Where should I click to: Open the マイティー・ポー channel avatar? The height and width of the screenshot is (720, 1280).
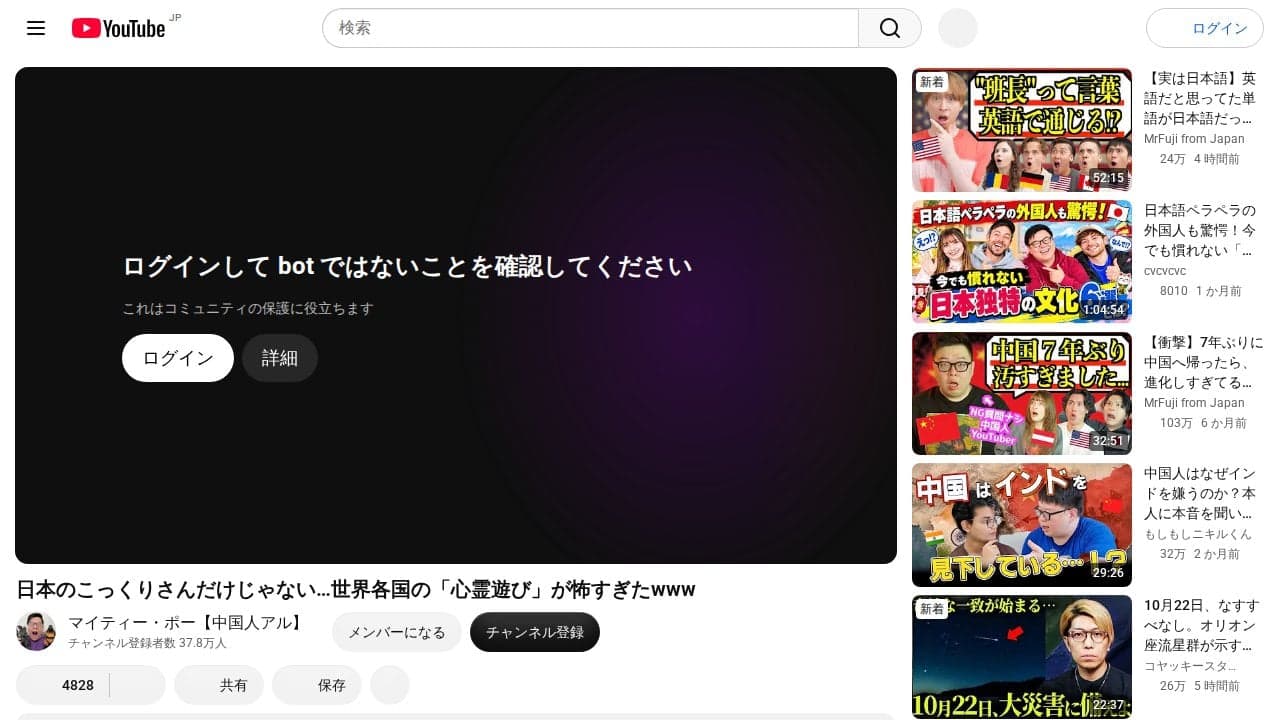coord(36,631)
